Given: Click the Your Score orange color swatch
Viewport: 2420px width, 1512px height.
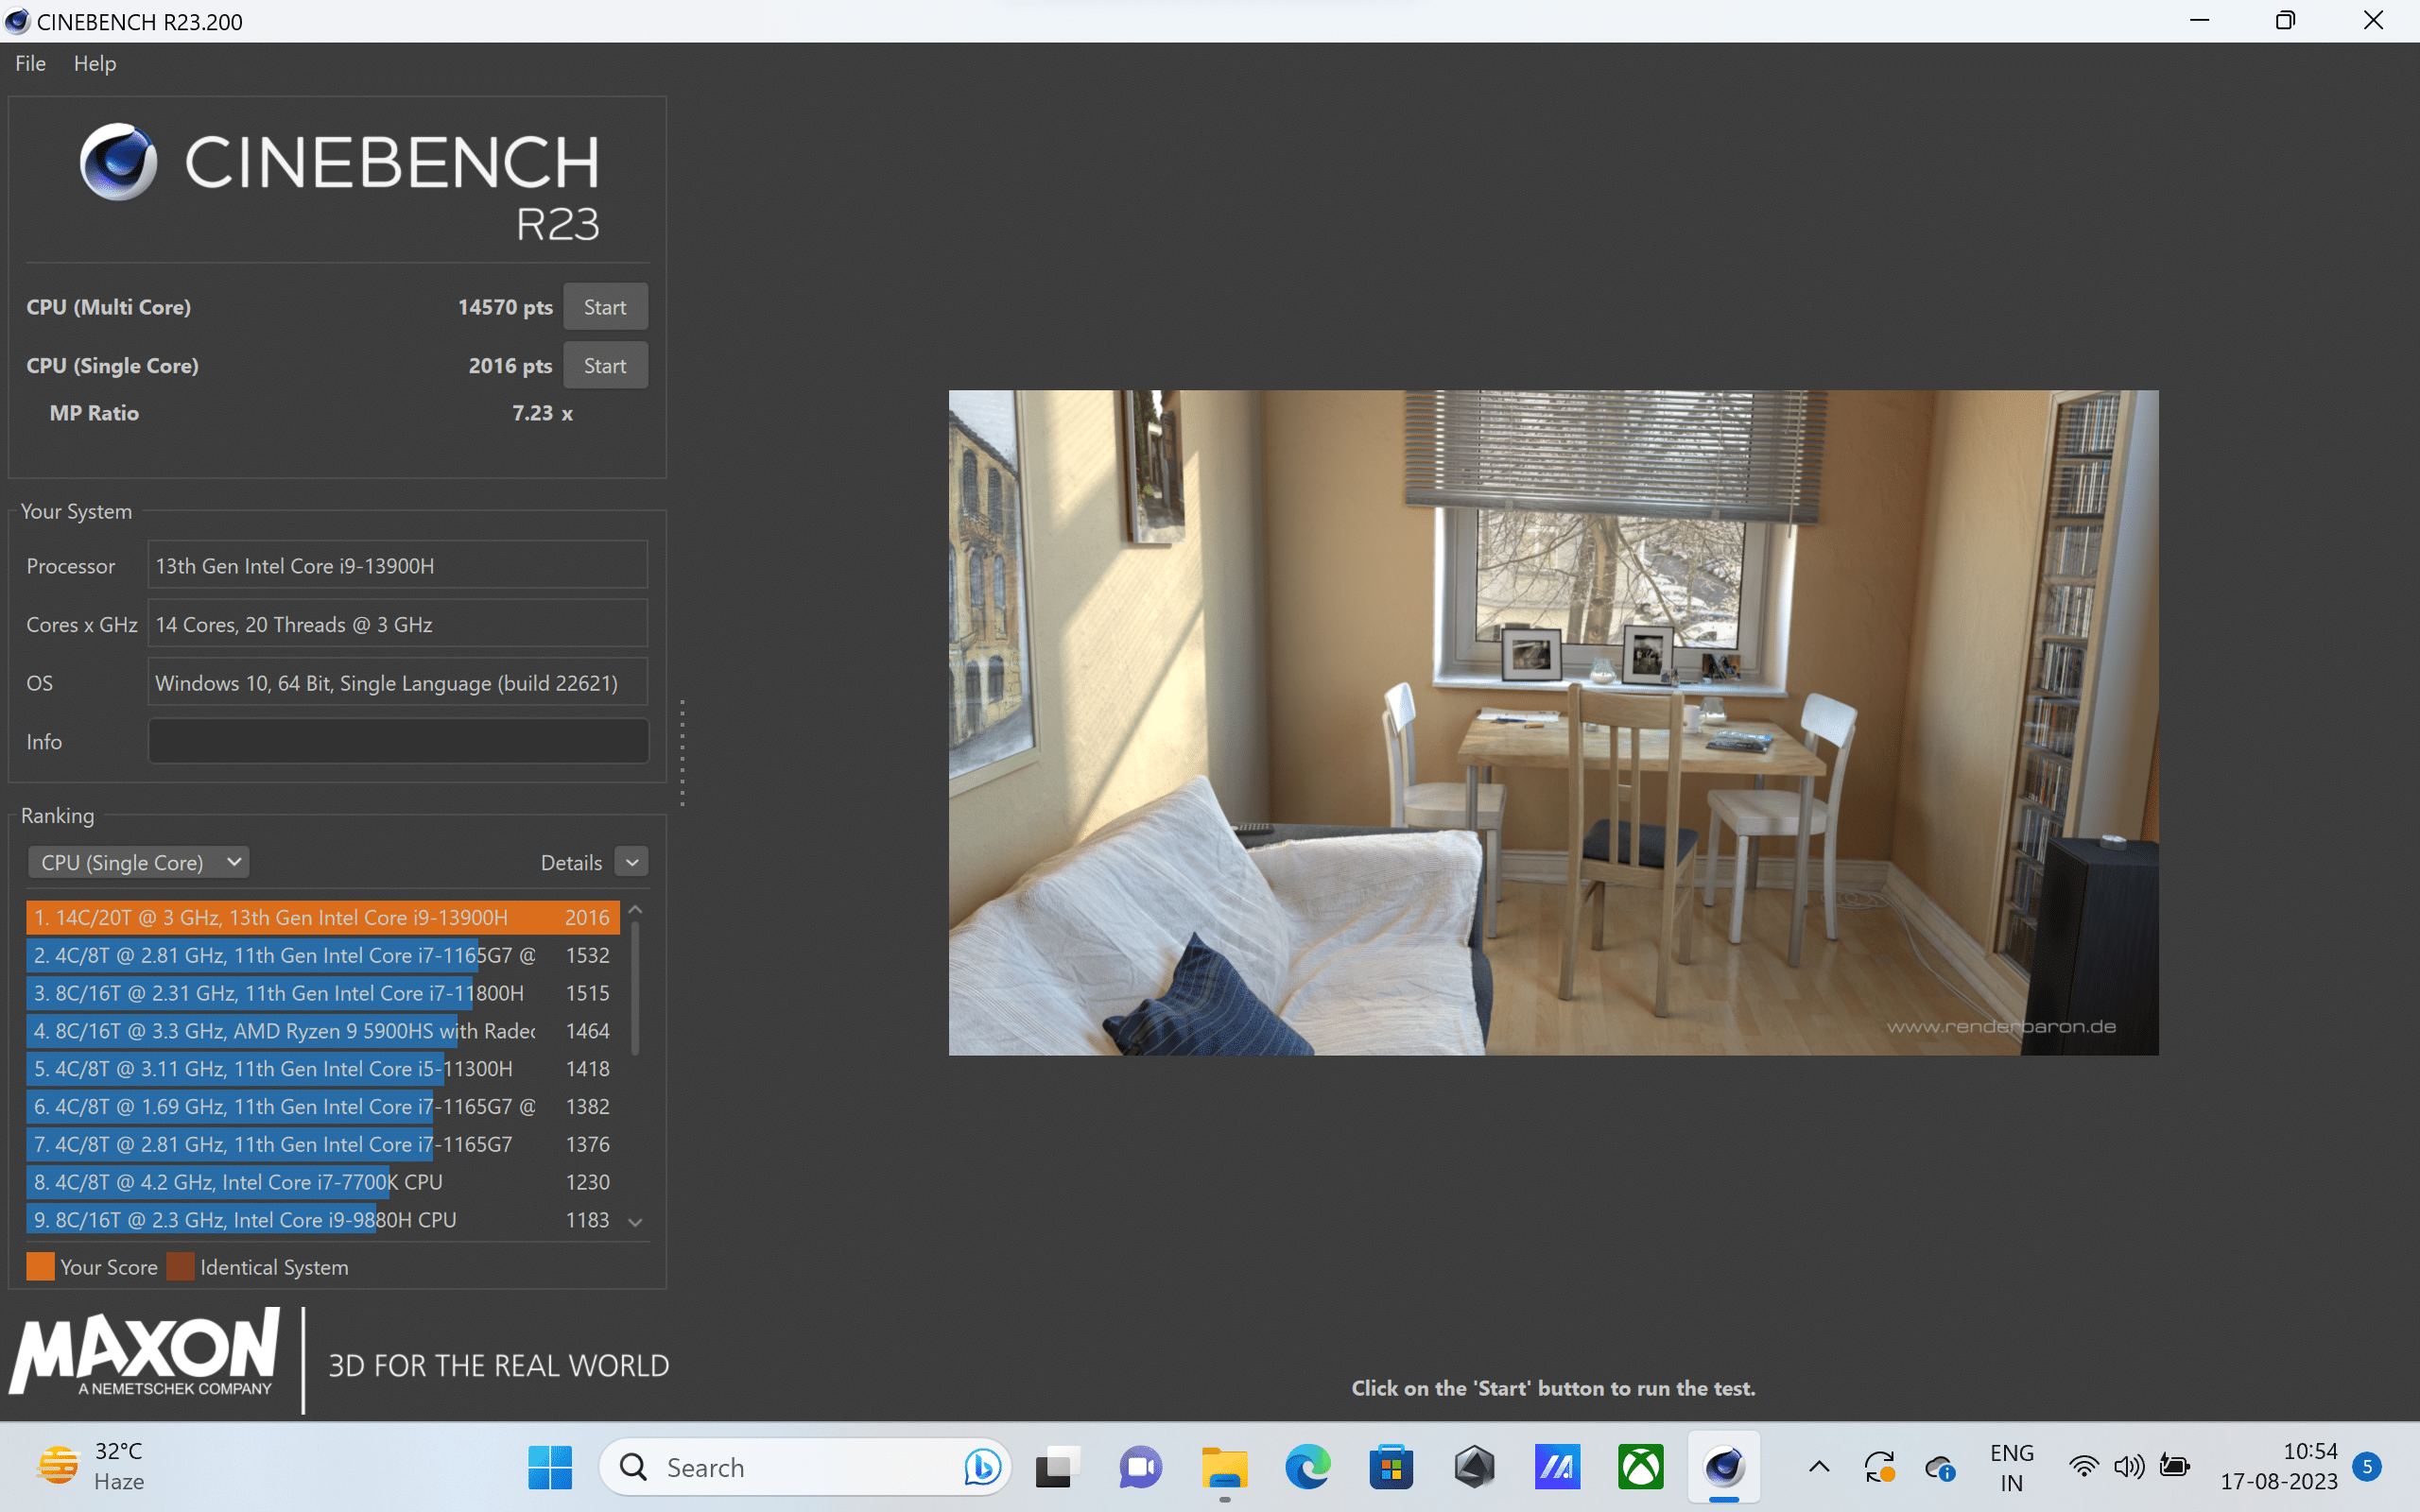Looking at the screenshot, I should point(41,1267).
